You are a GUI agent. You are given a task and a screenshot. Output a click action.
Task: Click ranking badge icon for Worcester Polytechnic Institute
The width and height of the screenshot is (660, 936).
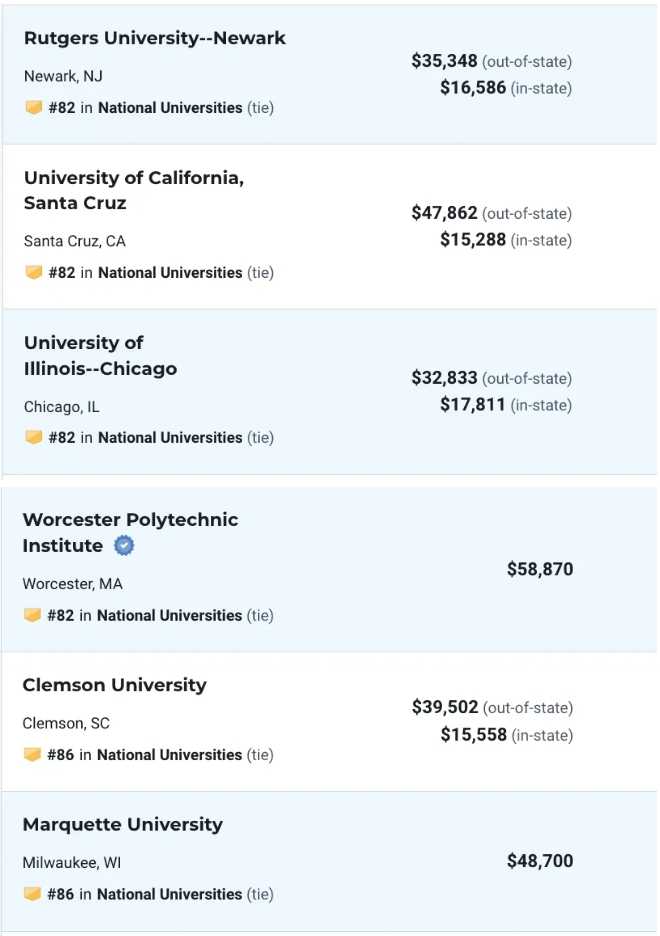(33, 615)
